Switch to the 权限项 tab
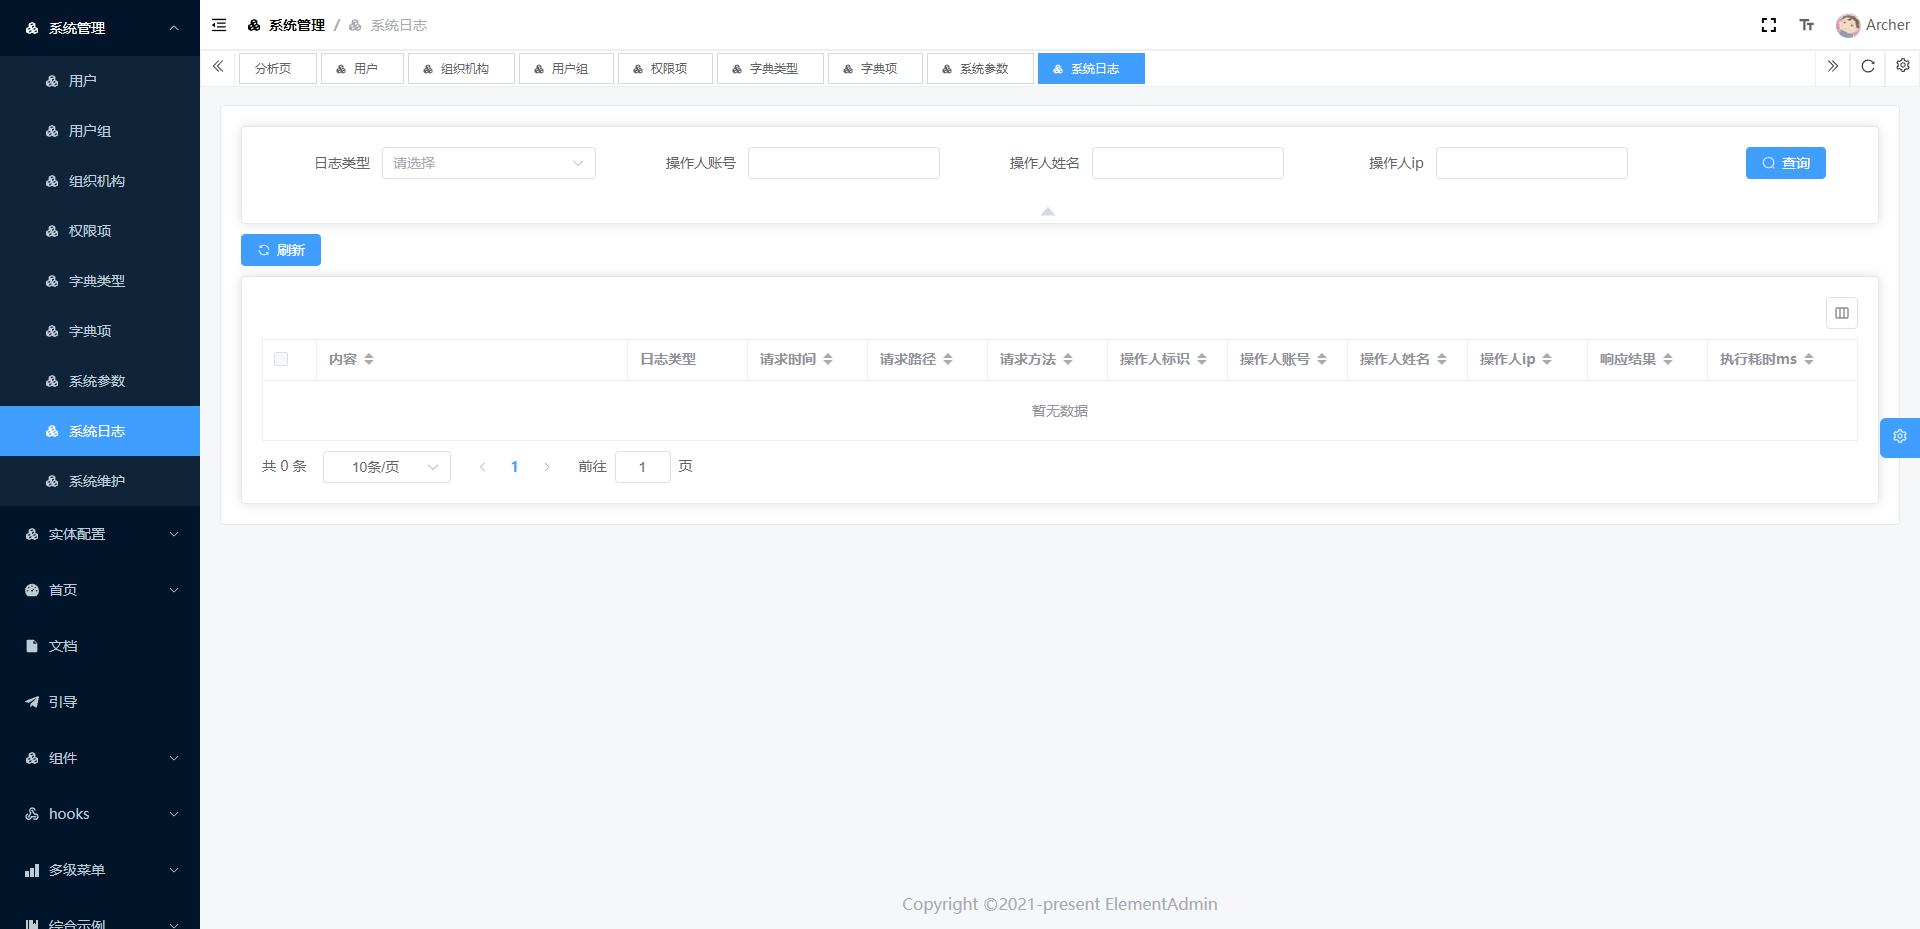 (665, 68)
